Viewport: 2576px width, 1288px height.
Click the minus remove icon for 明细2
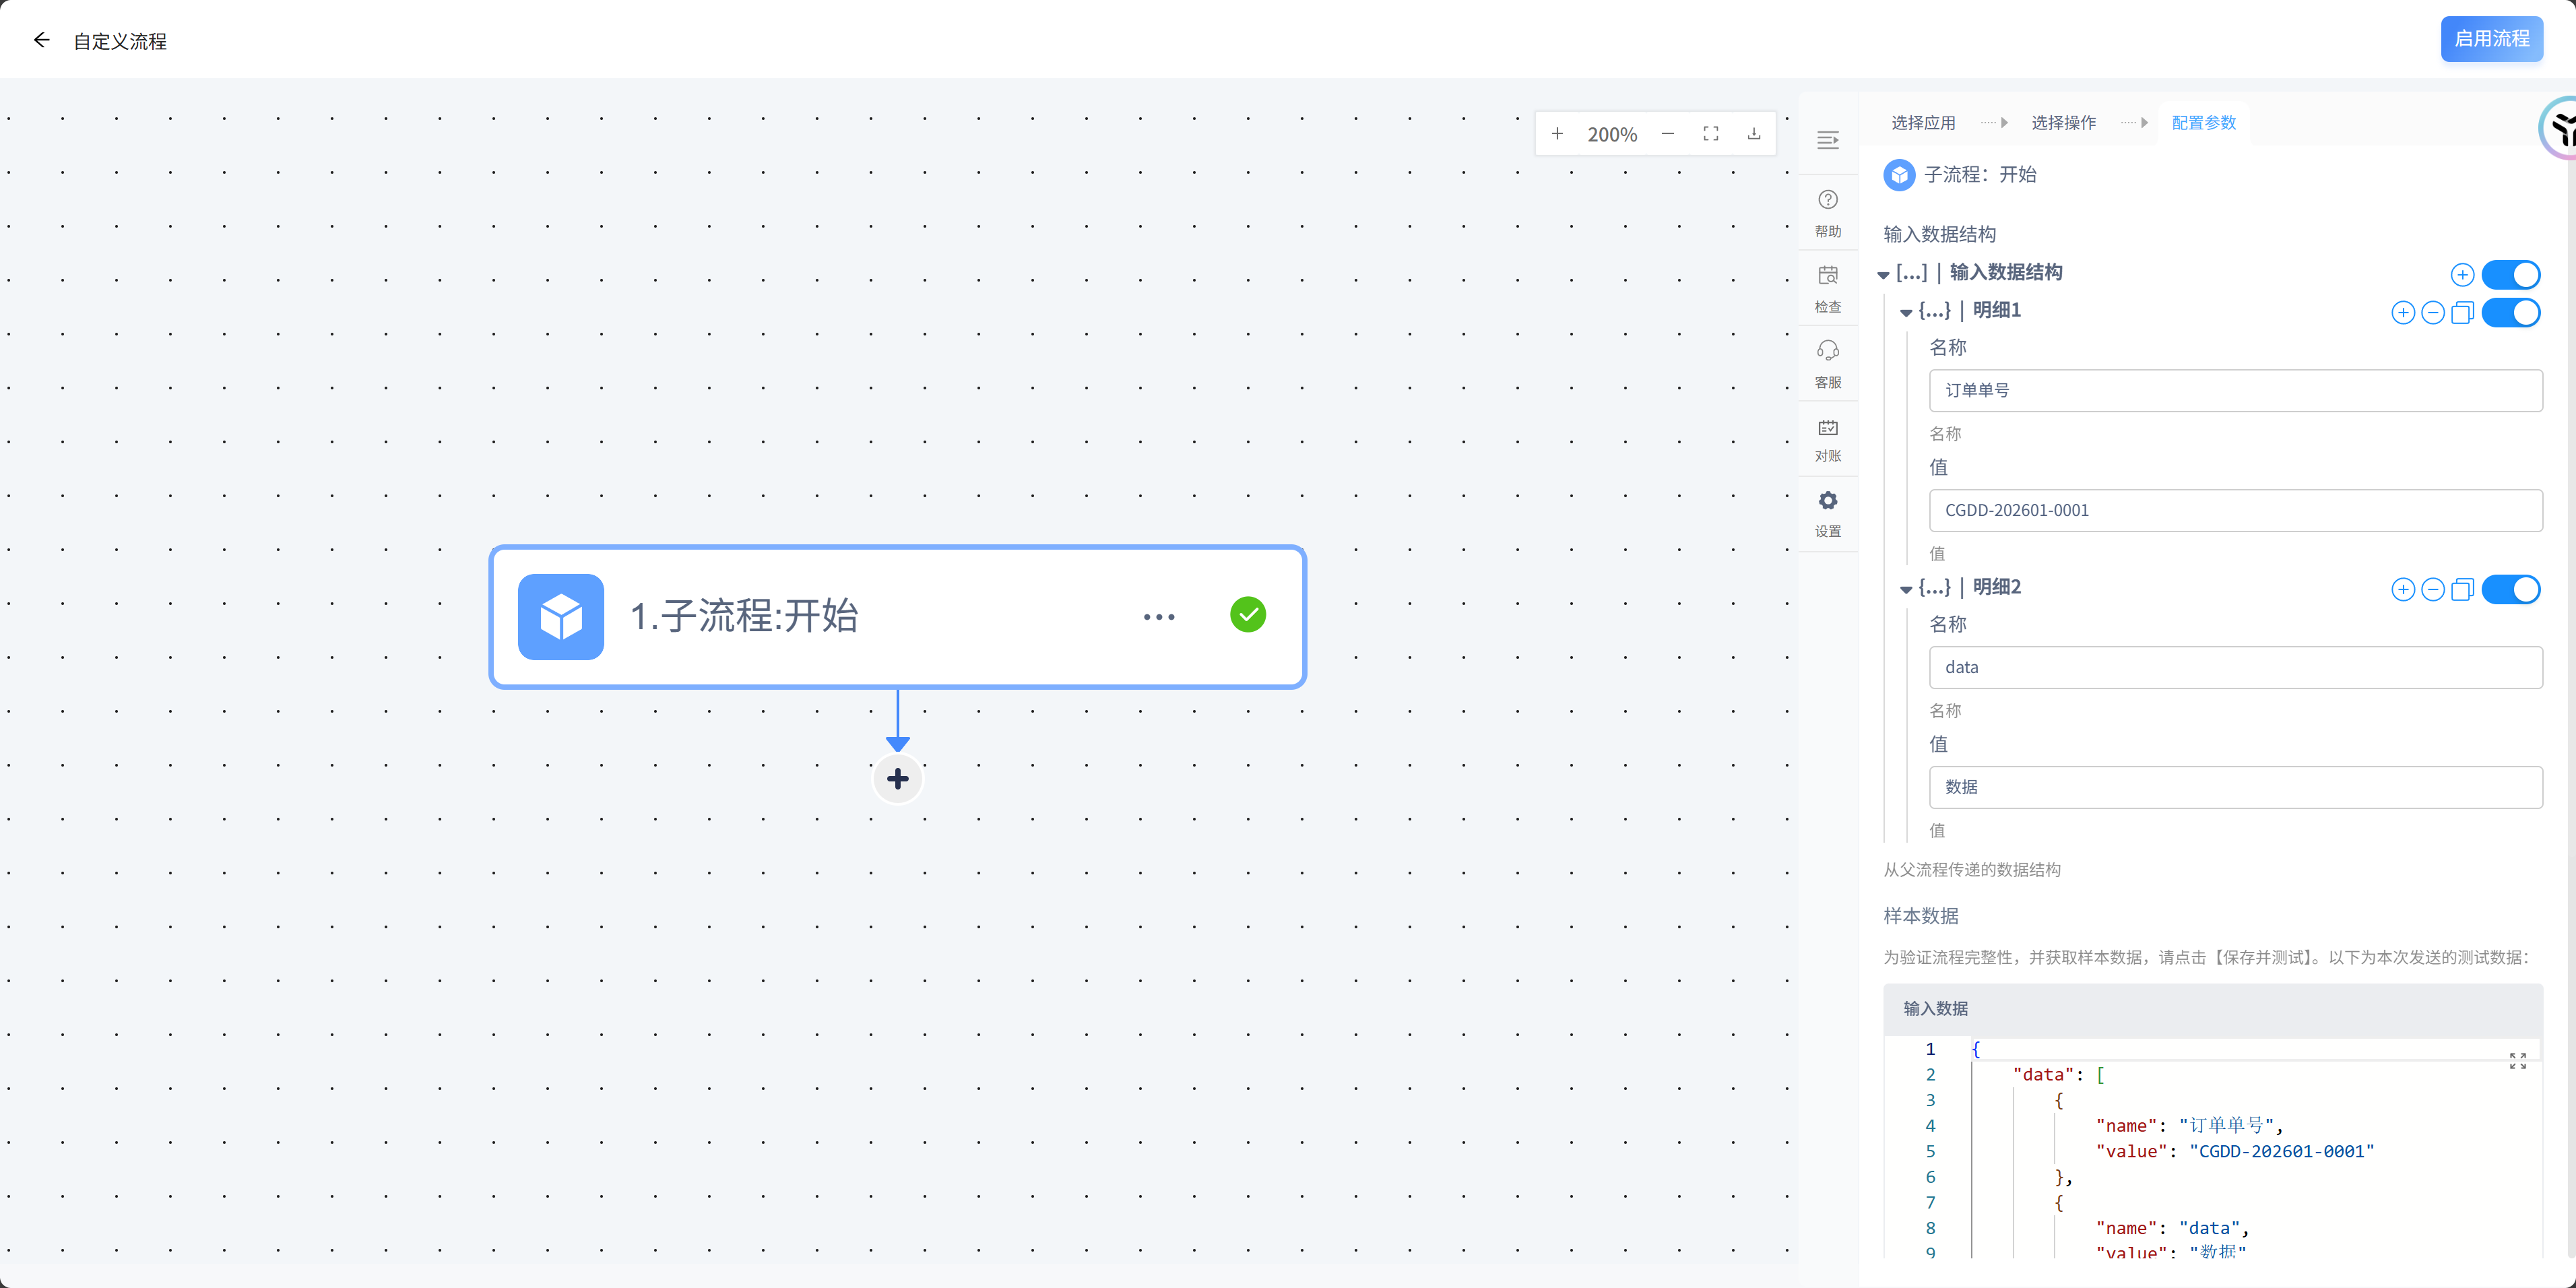point(2432,590)
